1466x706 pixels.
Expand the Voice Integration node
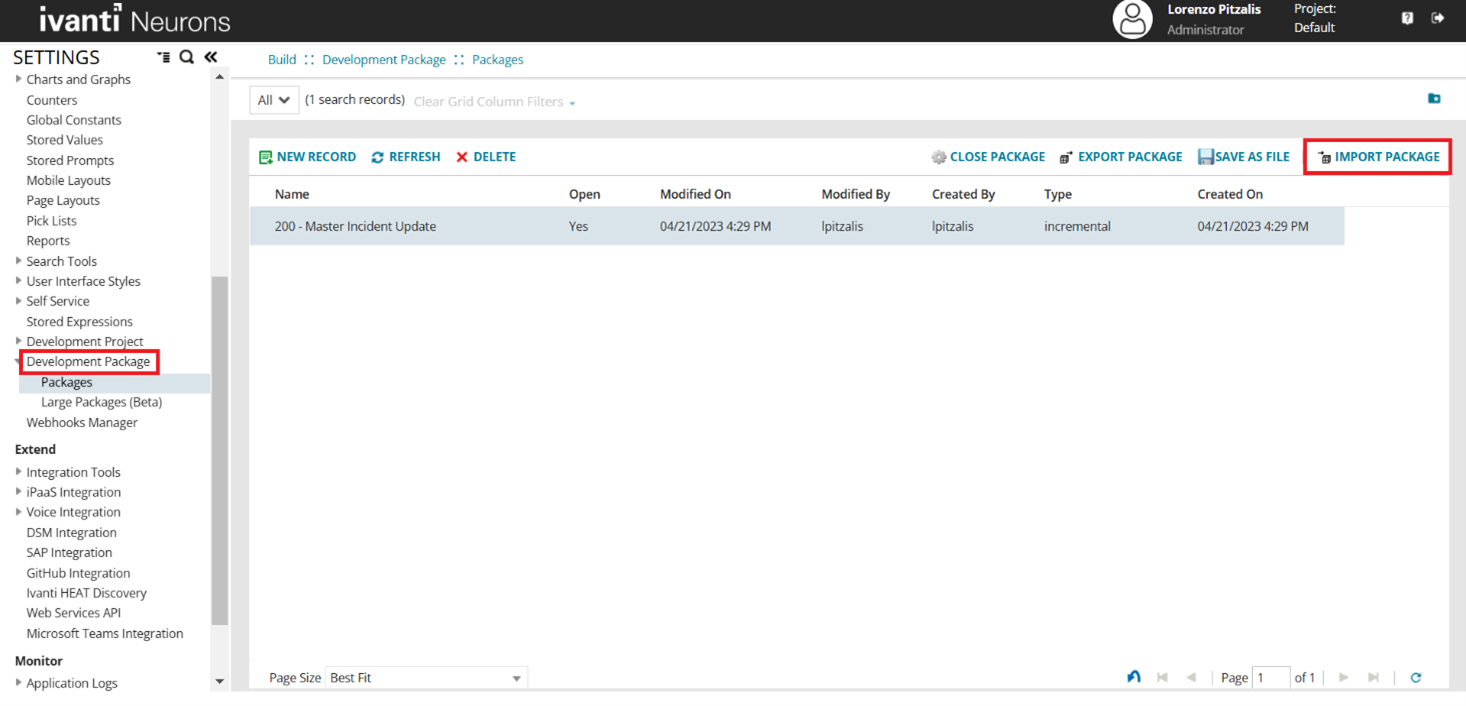[x=19, y=512]
